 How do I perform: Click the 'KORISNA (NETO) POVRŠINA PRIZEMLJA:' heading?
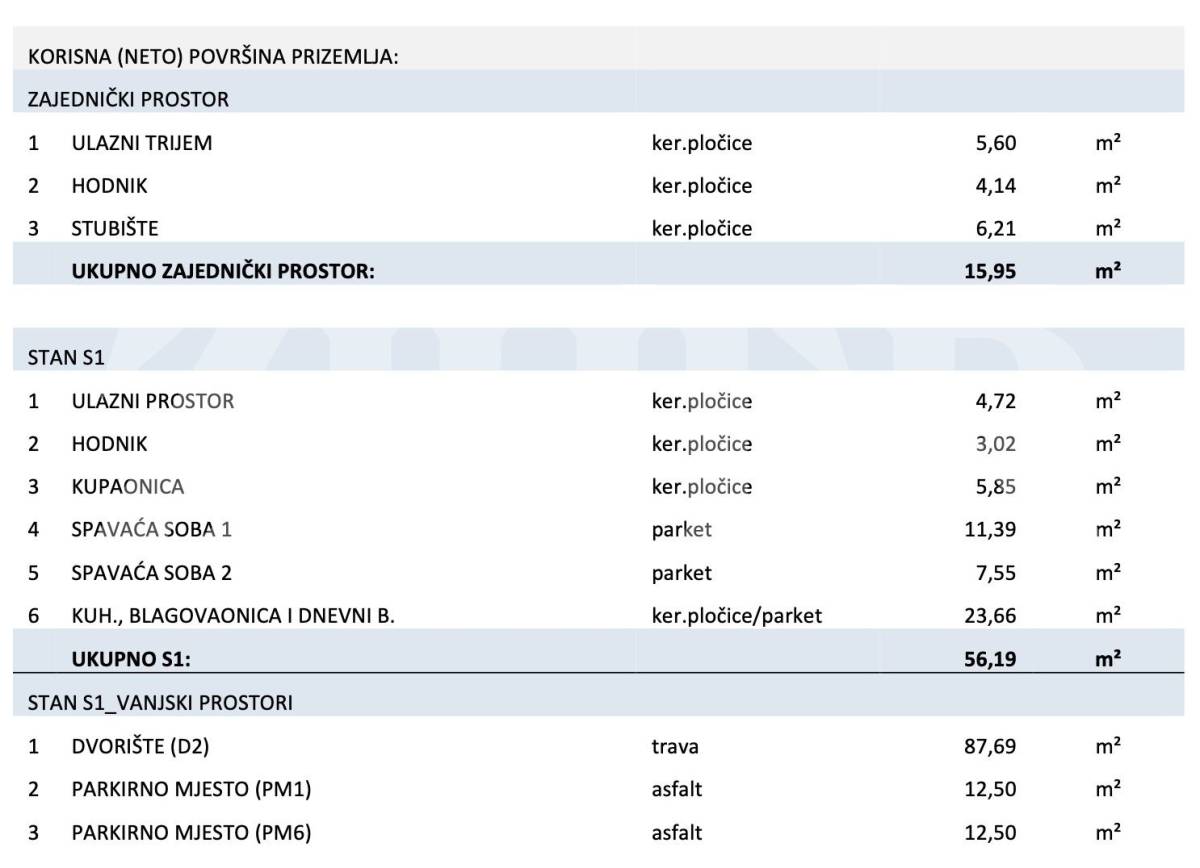pos(213,57)
